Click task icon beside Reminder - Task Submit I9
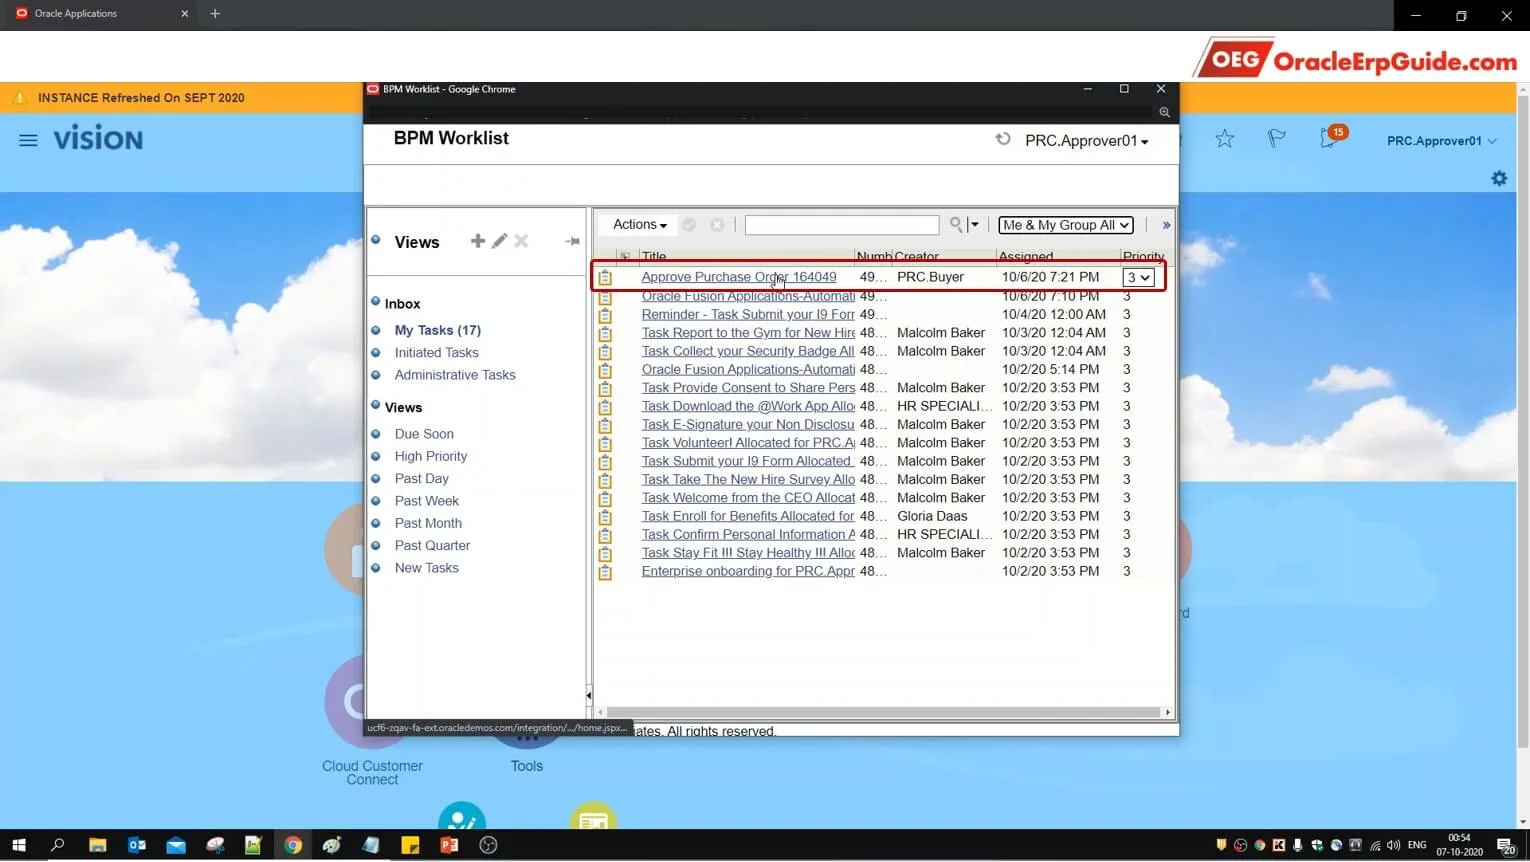Image resolution: width=1530 pixels, height=862 pixels. click(x=605, y=315)
